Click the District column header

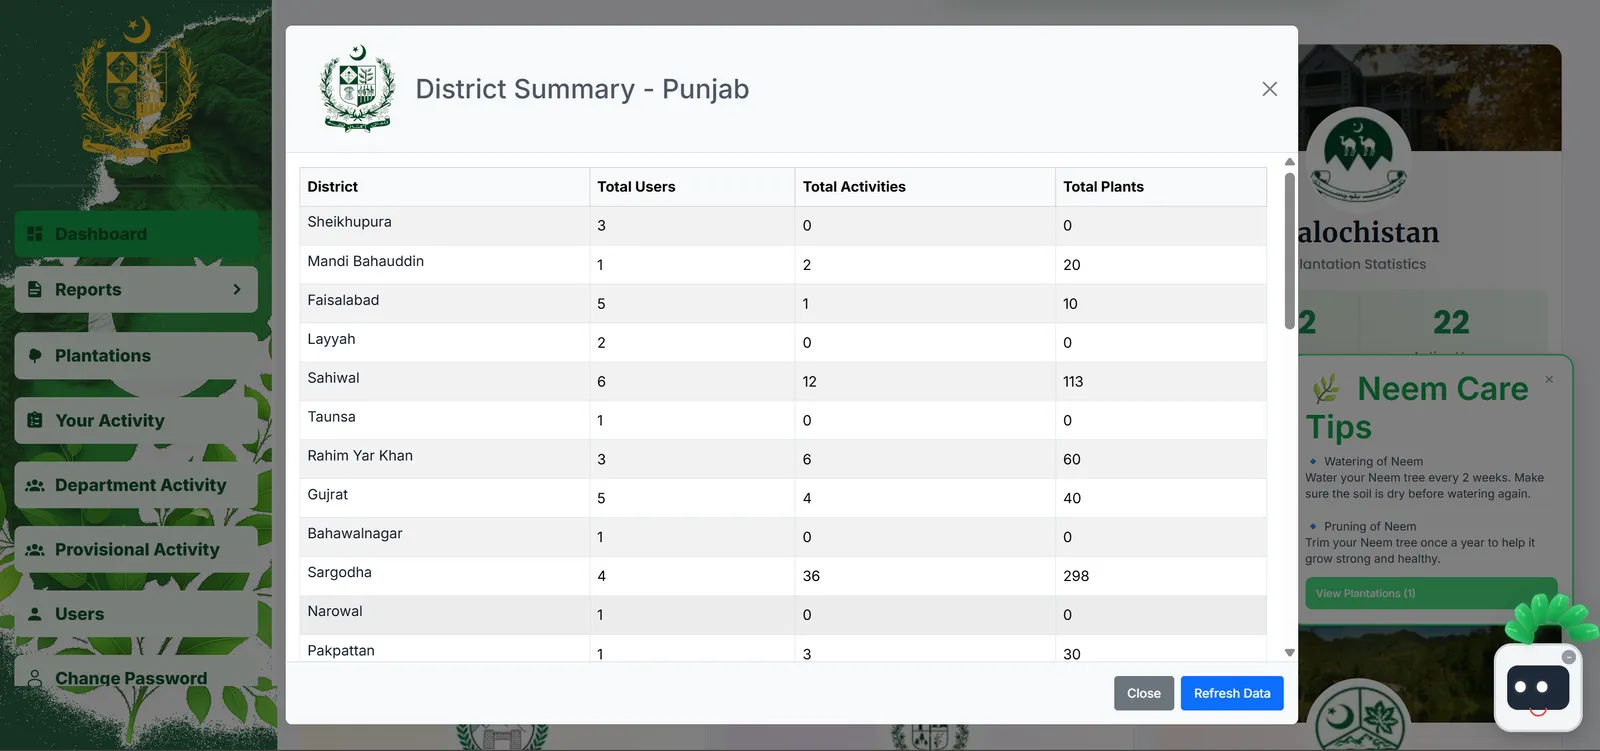pos(444,187)
